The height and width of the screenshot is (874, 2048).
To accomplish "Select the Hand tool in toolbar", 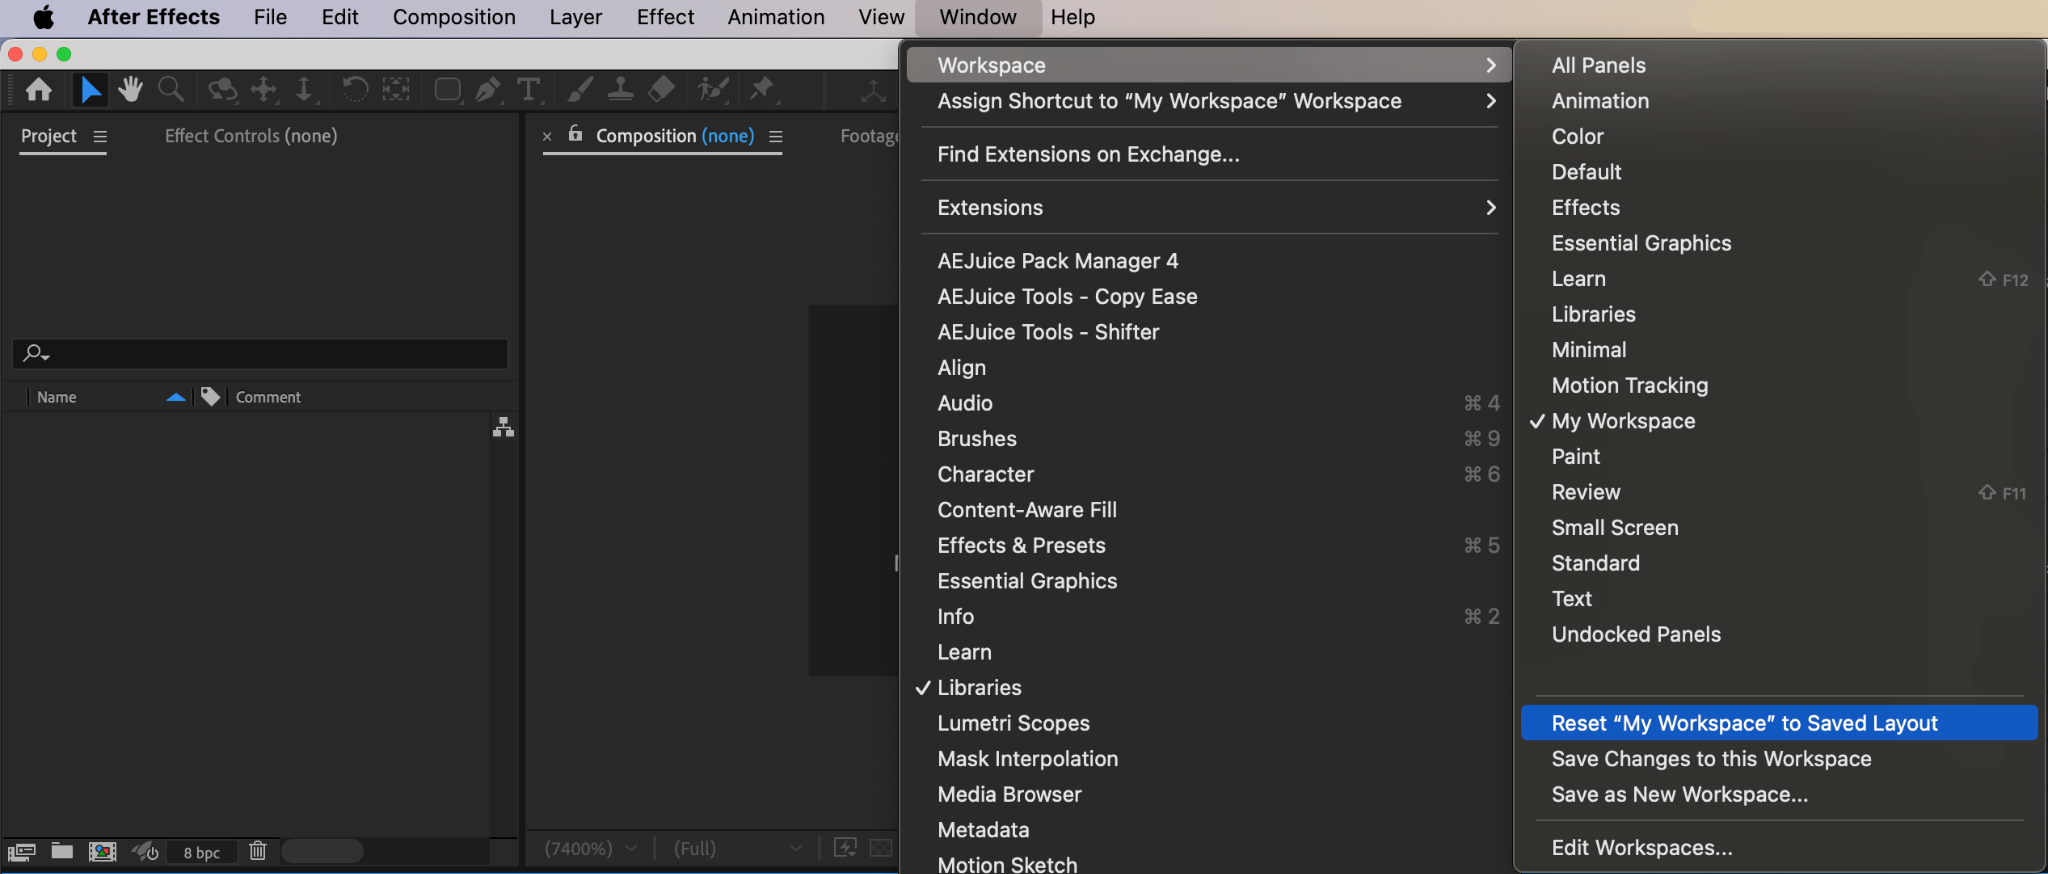I will pos(130,90).
